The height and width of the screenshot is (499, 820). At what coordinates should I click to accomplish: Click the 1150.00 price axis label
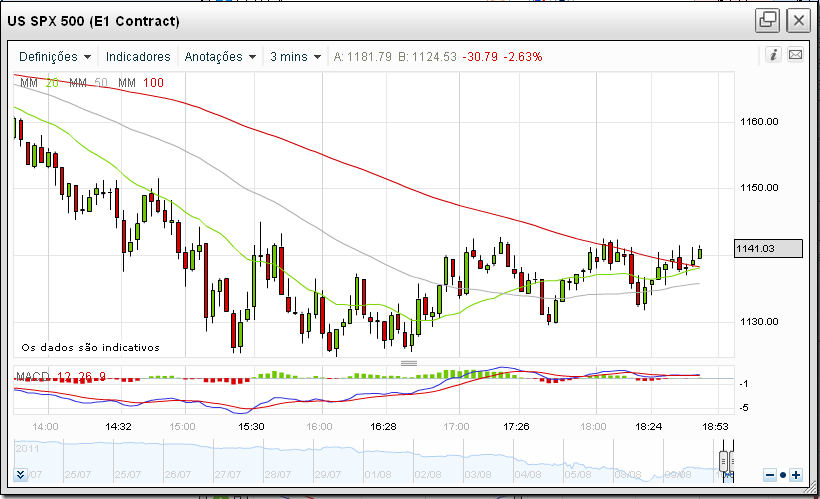point(759,188)
